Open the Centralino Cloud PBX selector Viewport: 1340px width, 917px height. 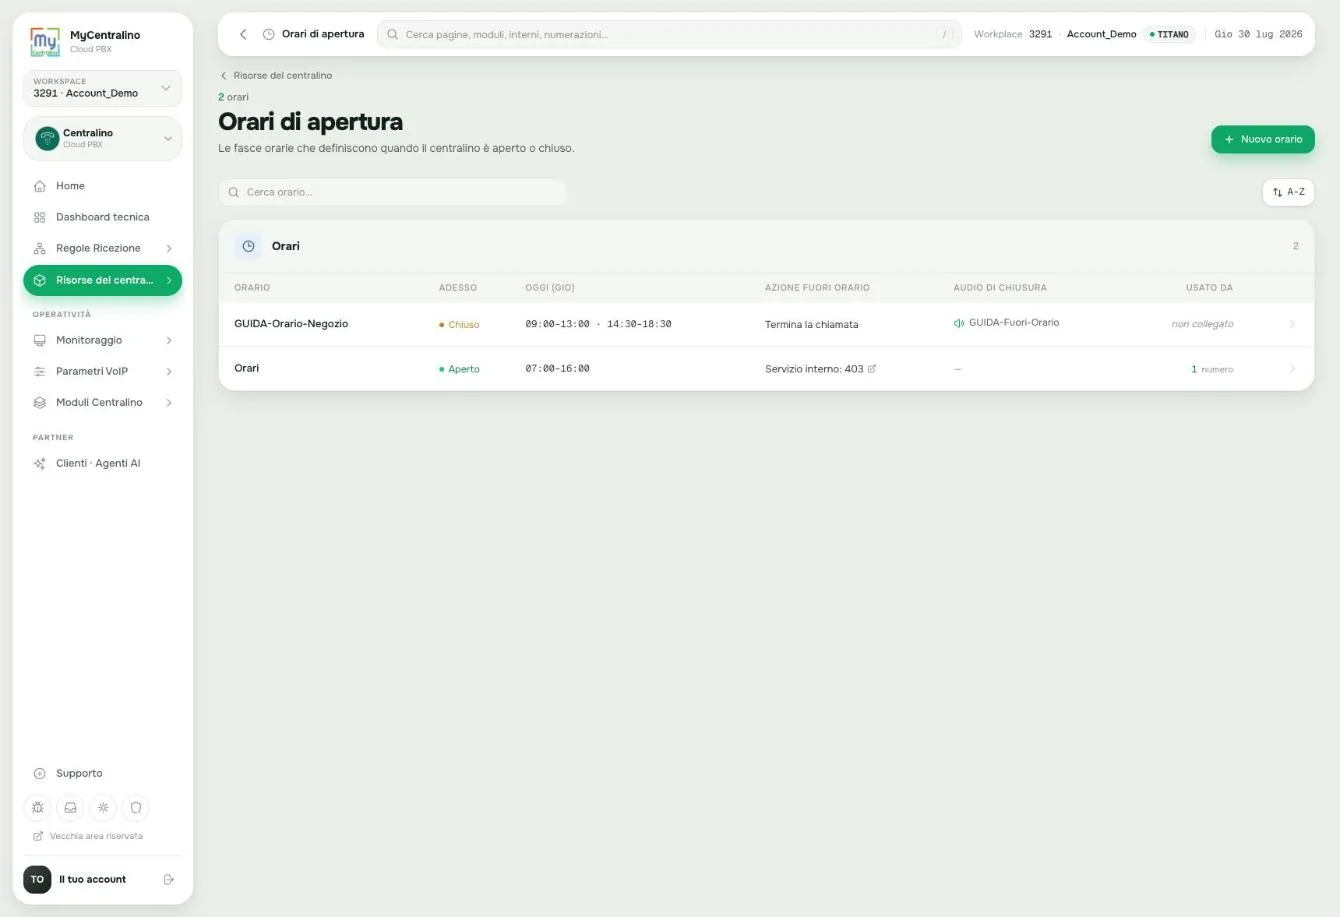(102, 138)
